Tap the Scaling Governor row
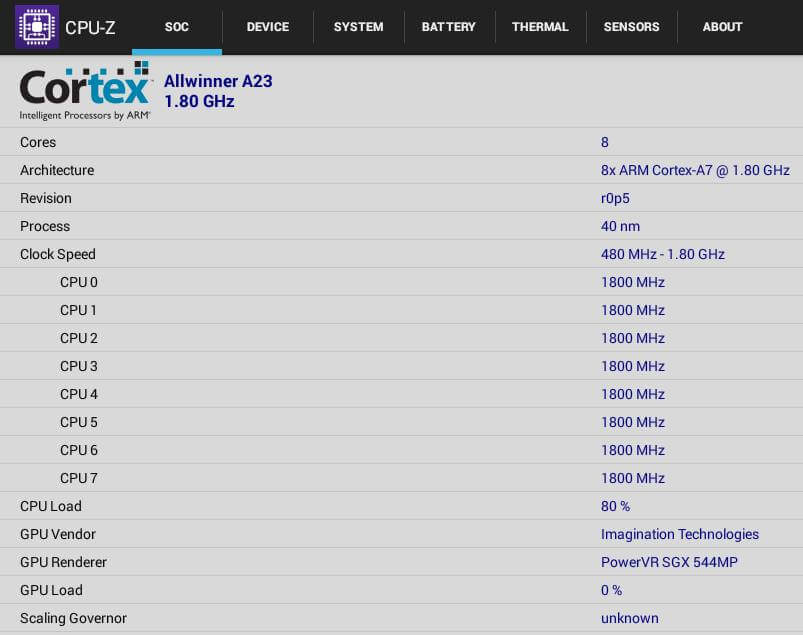Image resolution: width=803 pixels, height=635 pixels. tap(401, 618)
